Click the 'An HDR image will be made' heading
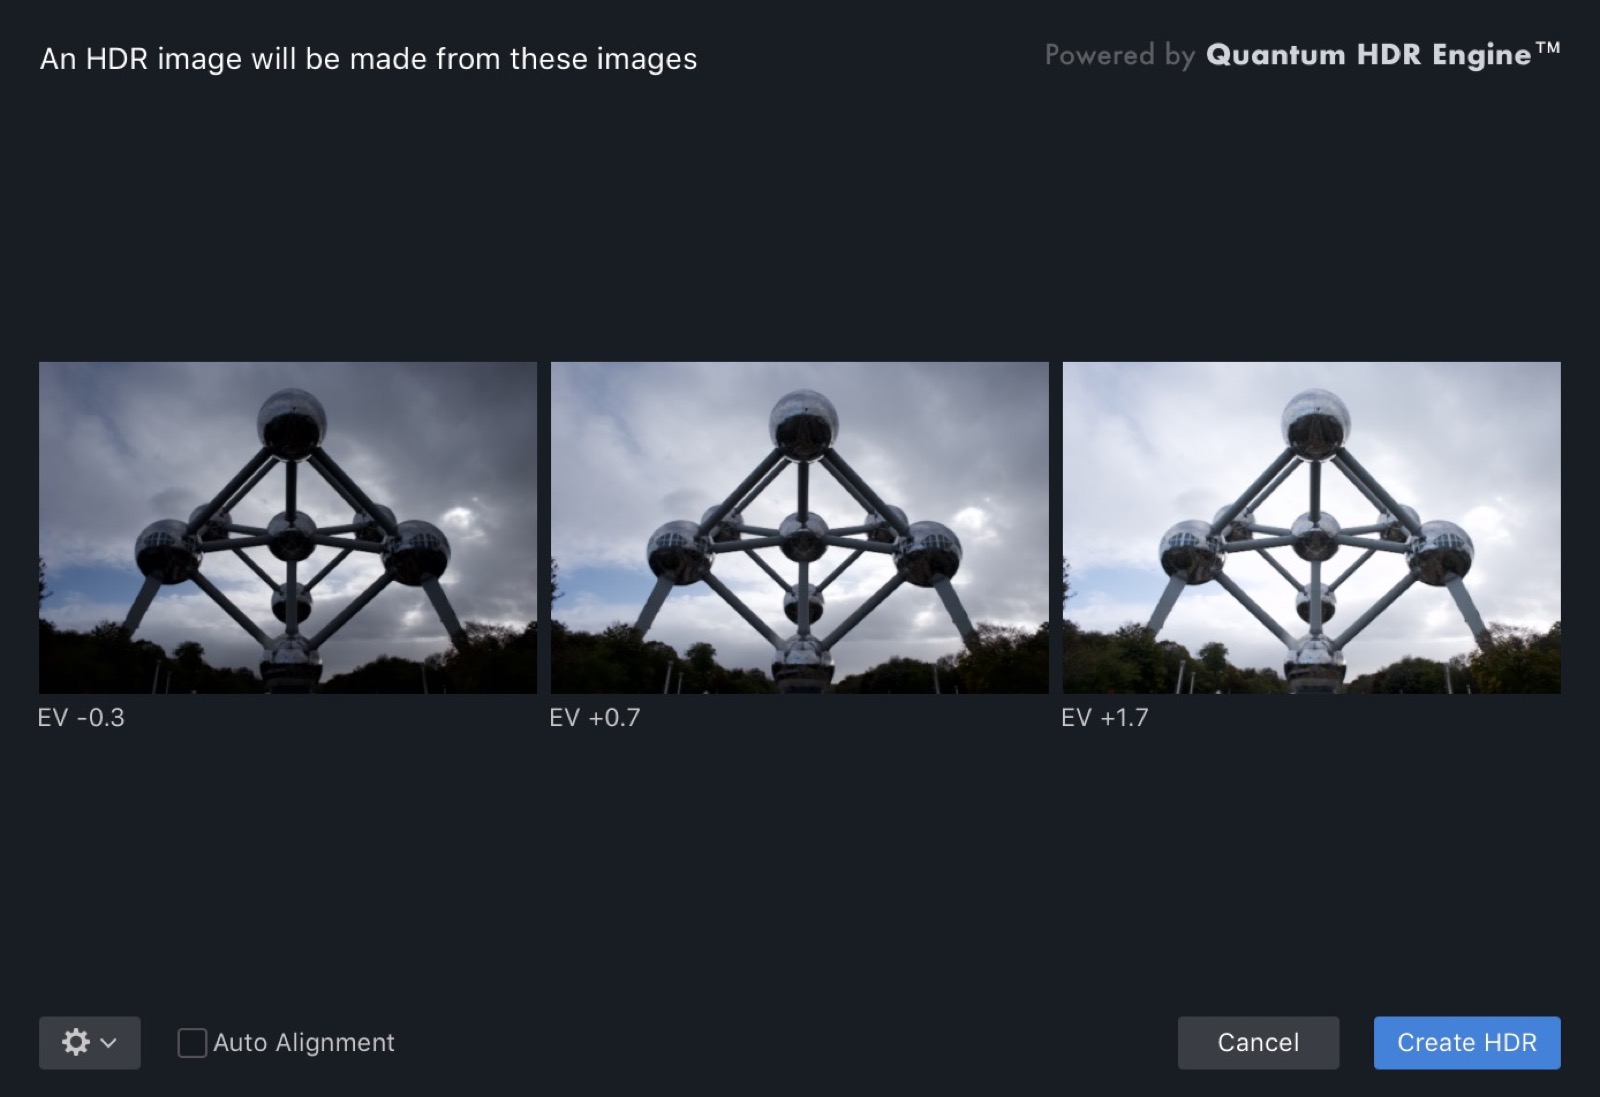This screenshot has height=1097, width=1600. click(369, 59)
